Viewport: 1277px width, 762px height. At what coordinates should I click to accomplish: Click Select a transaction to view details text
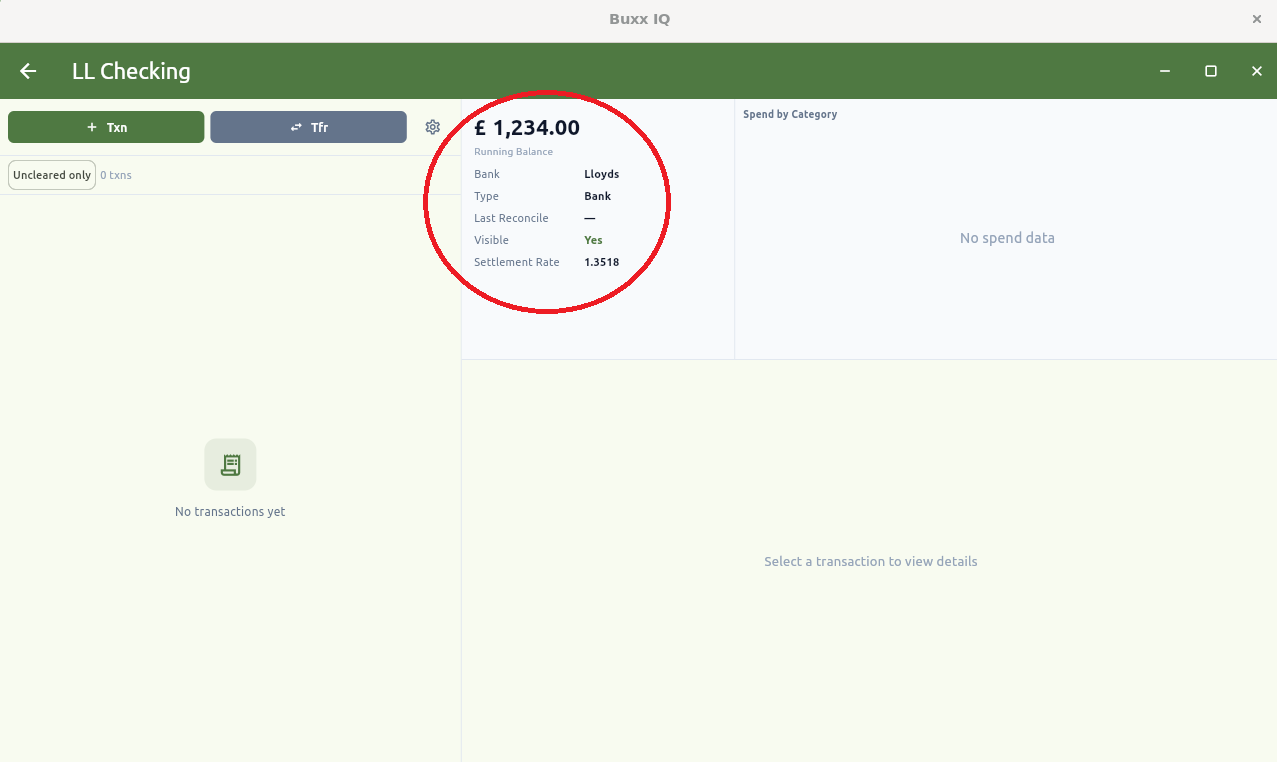870,561
